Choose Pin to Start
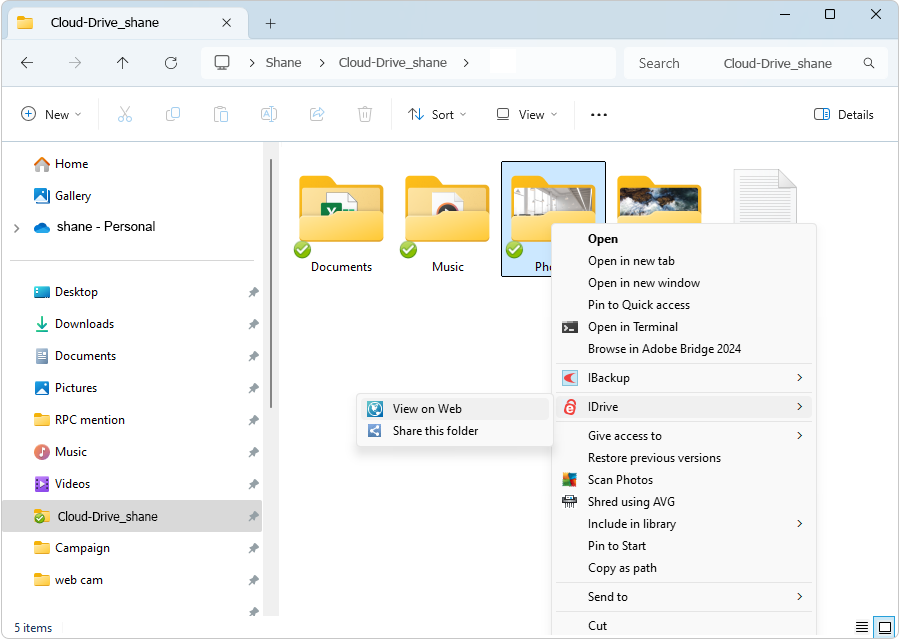 [616, 545]
